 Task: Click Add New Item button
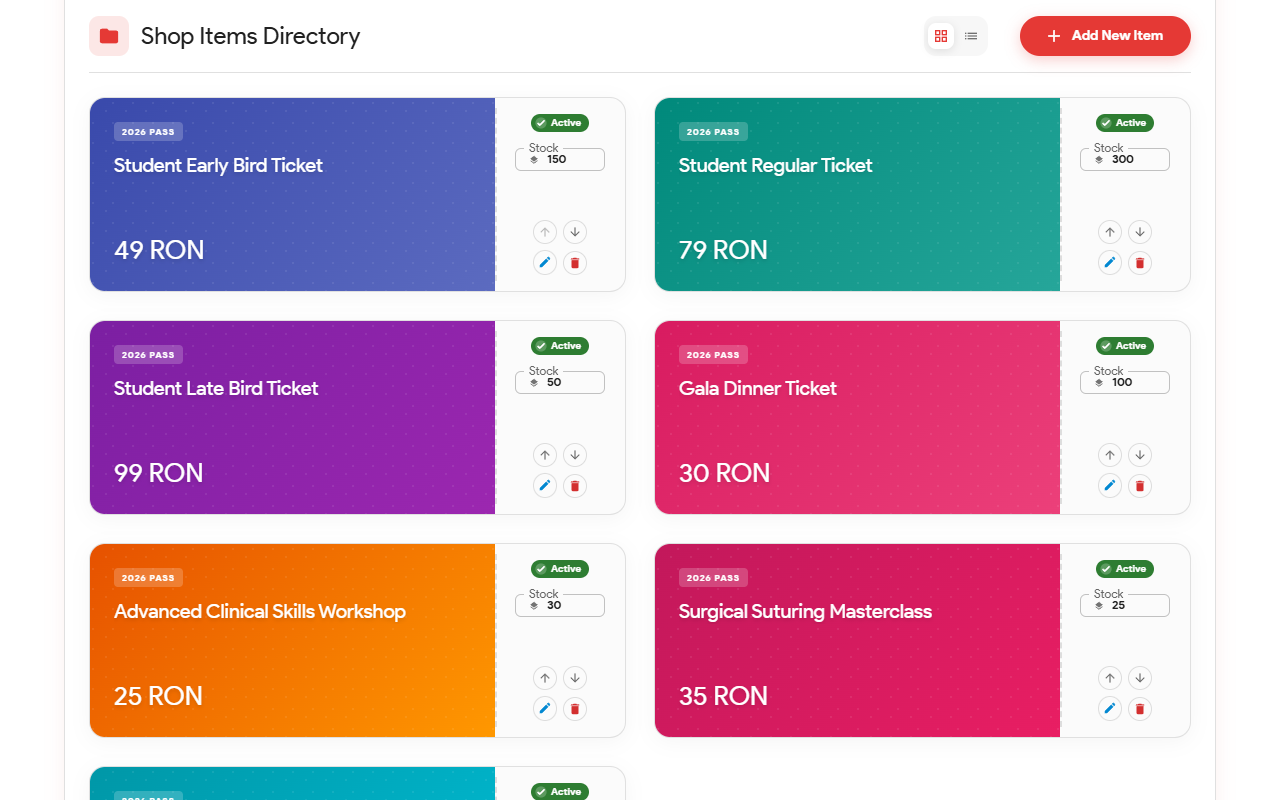pyautogui.click(x=1105, y=36)
